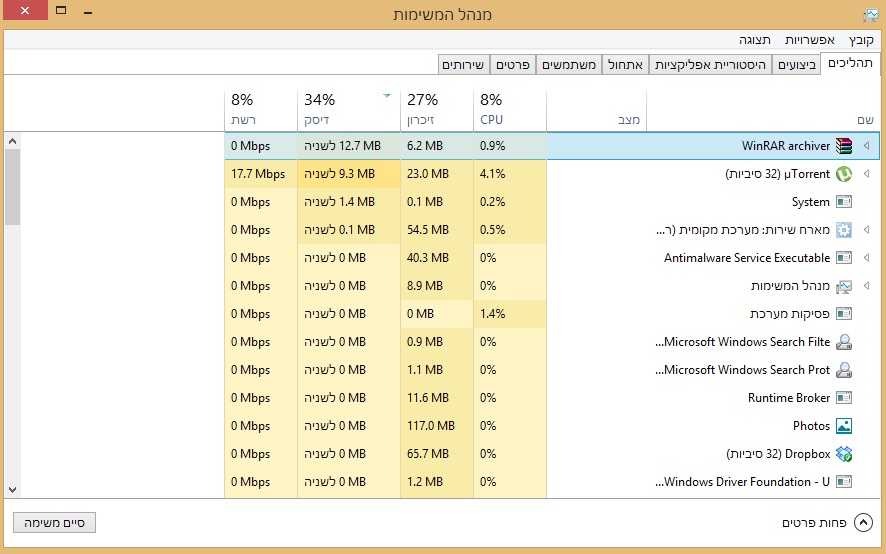This screenshot has height=554, width=886.
Task: Expand the WinRAR archiver process group
Action: click(x=866, y=146)
